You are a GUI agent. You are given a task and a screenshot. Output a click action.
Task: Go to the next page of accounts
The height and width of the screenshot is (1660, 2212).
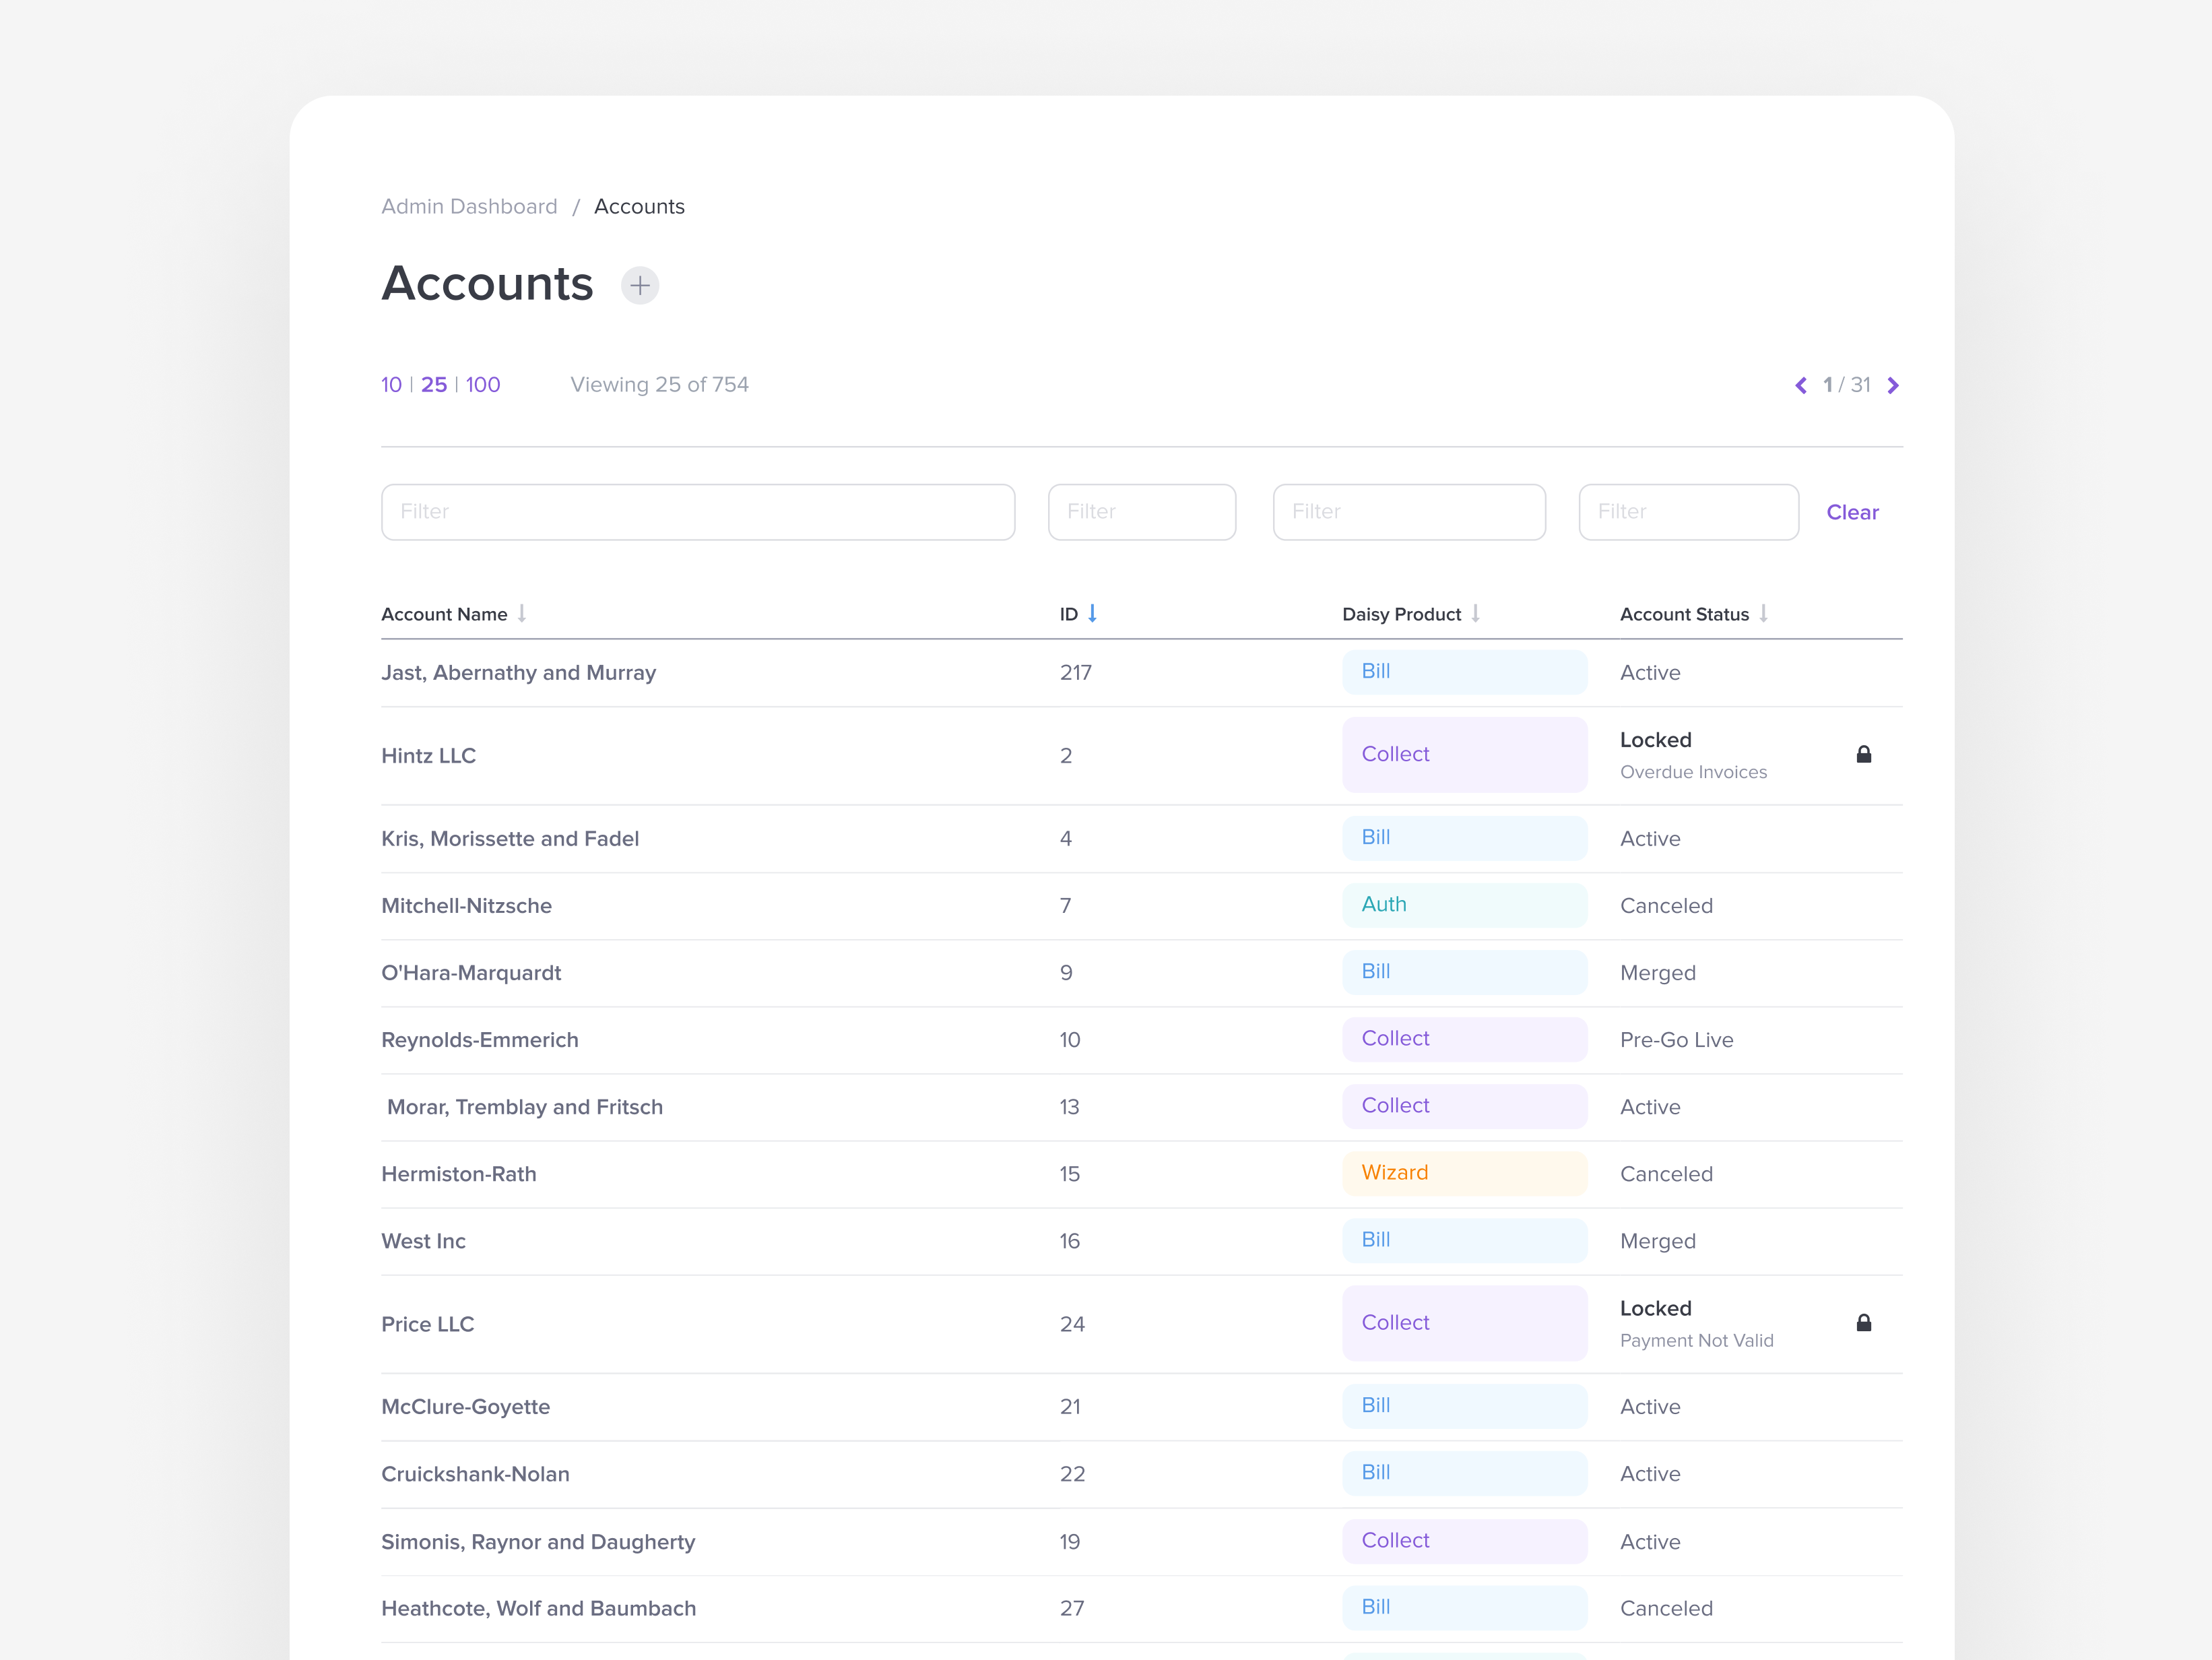(1893, 385)
